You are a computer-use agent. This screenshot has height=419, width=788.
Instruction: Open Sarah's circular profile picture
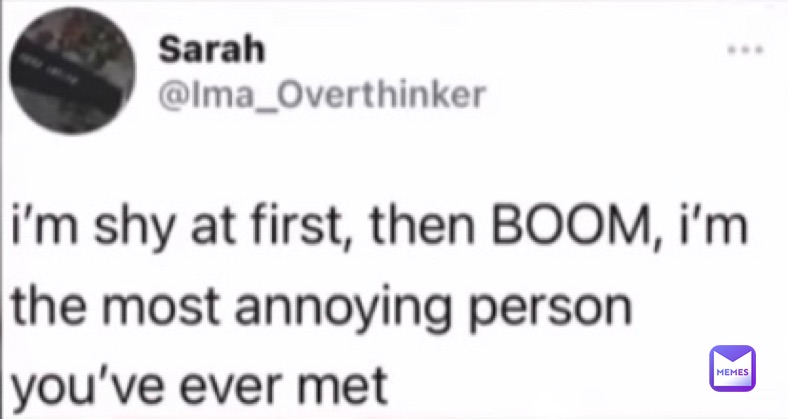[72, 70]
